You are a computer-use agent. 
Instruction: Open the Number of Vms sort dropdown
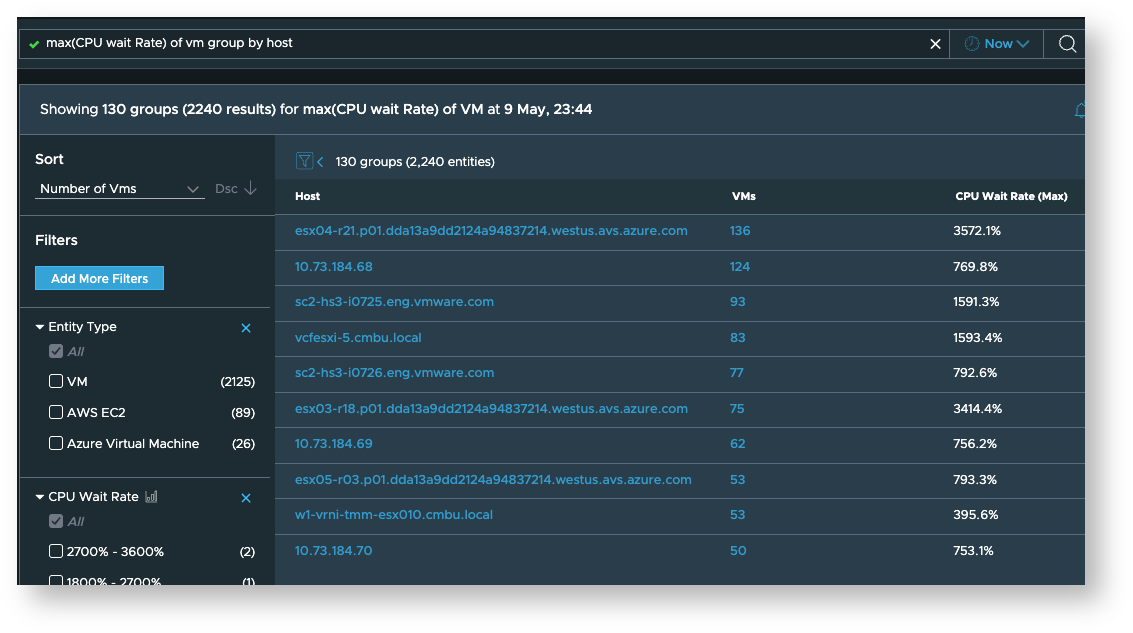(119, 189)
